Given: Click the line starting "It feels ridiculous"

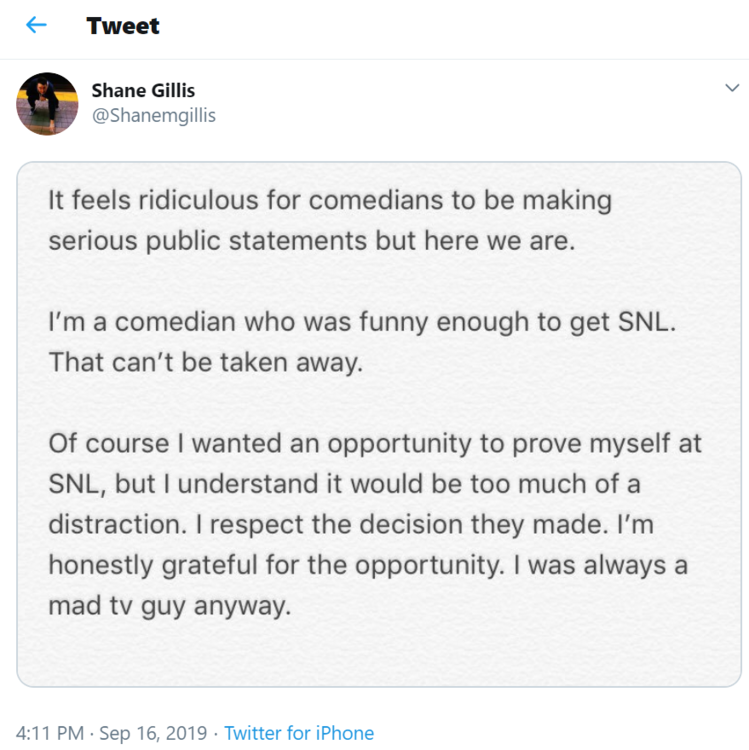Looking at the screenshot, I should 330,200.
